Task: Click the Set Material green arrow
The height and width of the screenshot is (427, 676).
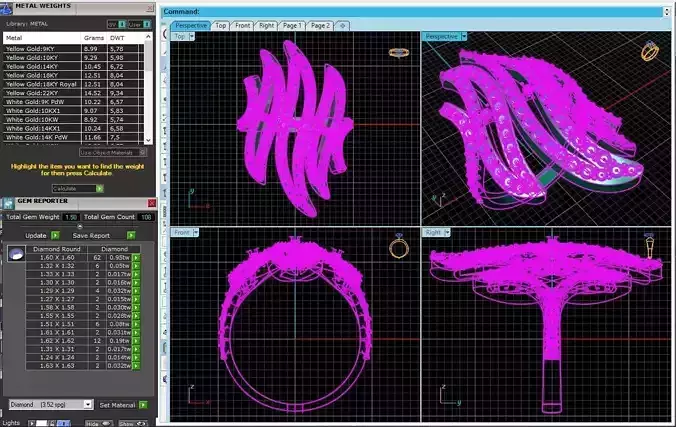Action: pyautogui.click(x=143, y=405)
